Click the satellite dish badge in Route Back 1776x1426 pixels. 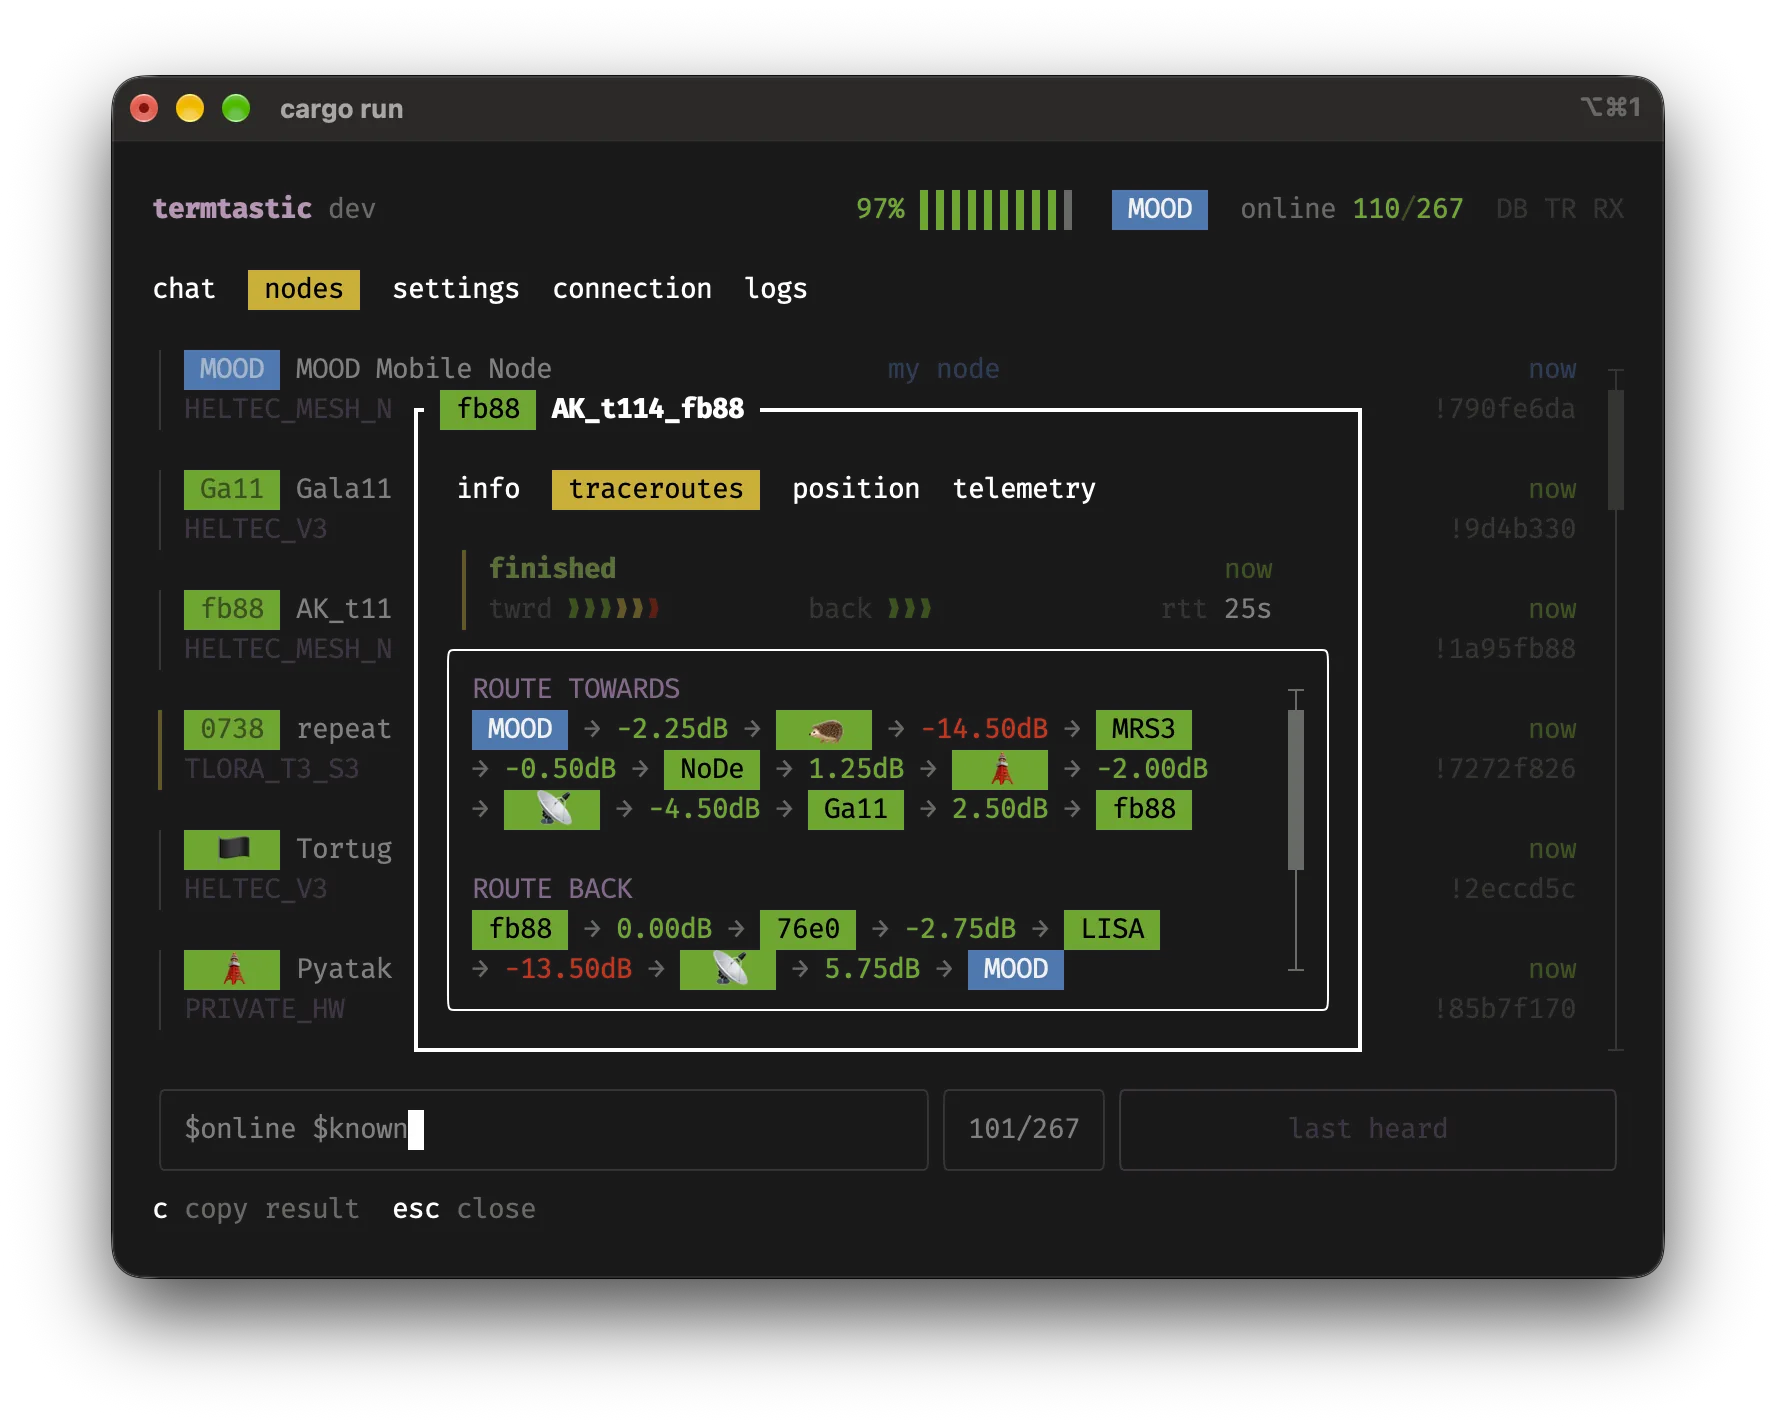727,969
